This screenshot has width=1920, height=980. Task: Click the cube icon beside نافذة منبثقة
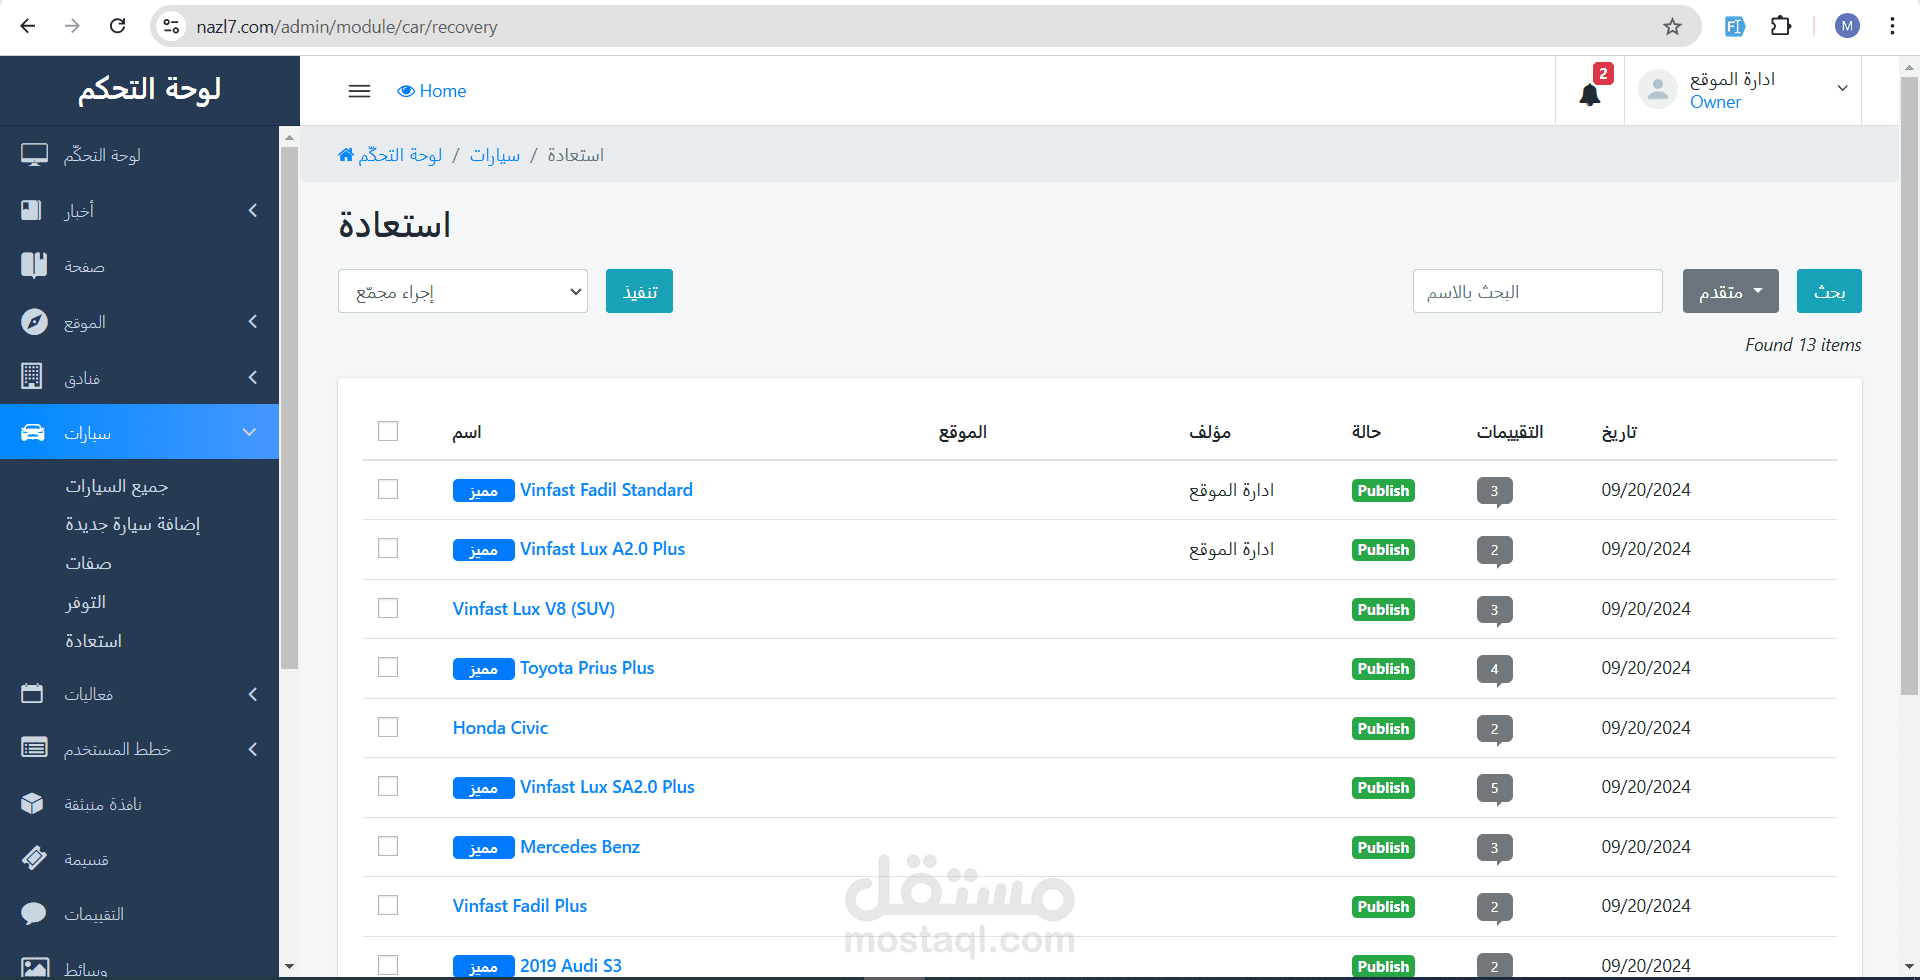32,803
